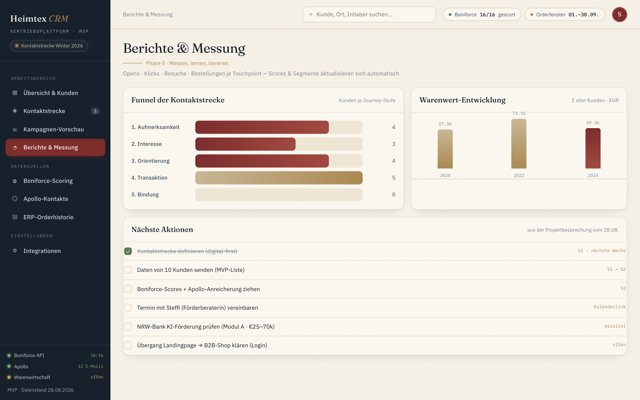Image resolution: width=640 pixels, height=400 pixels.
Task: Uncheck Kontaktstrecke definieren (digital-first)
Action: pos(128,251)
